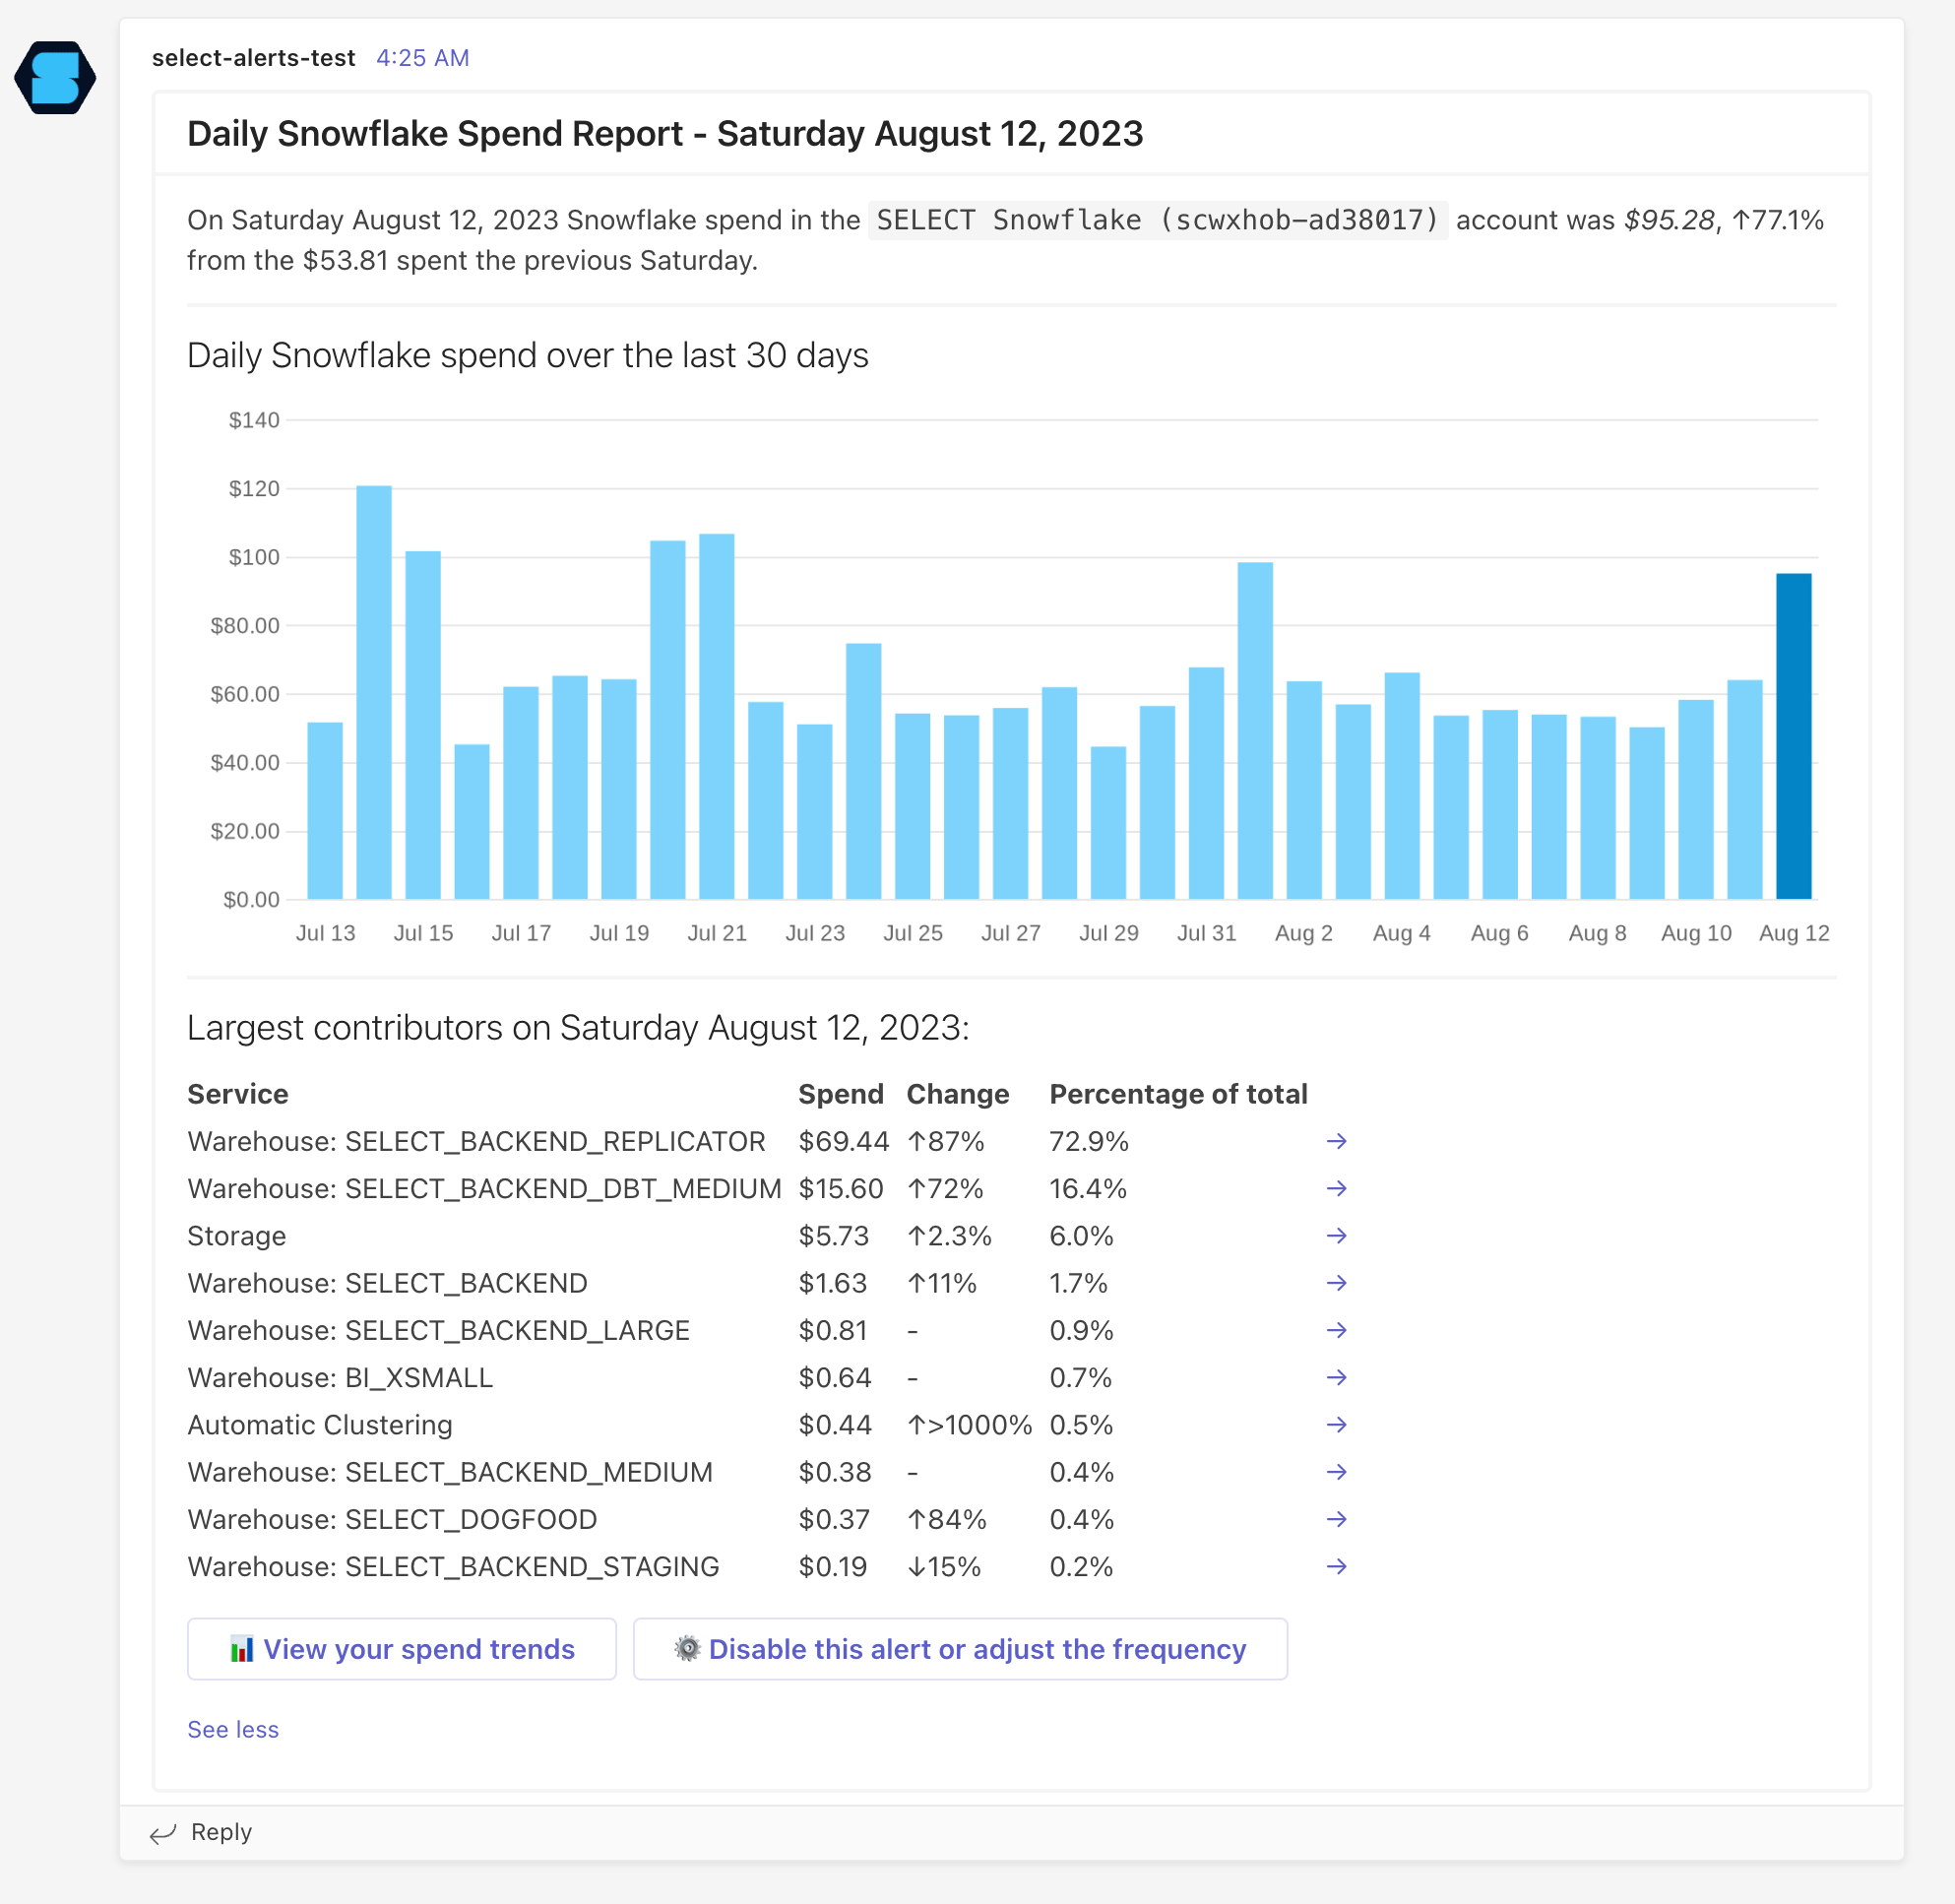The image size is (1955, 1904).
Task: Click Warehouse: SELECT_BACKEND_STAGING service name
Action: point(453,1566)
